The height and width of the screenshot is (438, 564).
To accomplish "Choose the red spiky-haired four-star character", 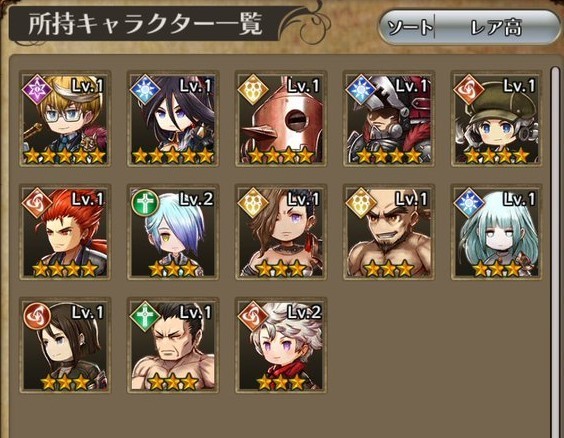I will (65, 232).
